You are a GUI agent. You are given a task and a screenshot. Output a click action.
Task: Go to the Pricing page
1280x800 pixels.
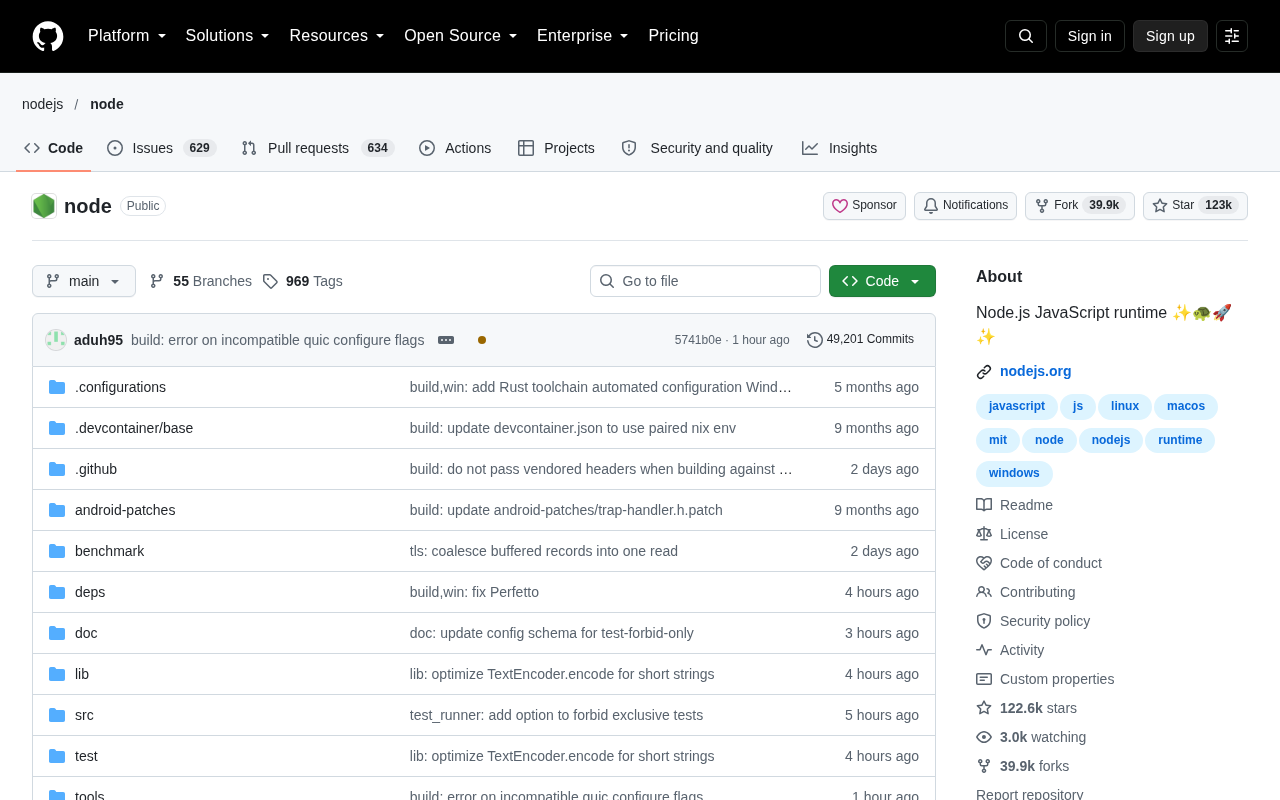[x=673, y=36]
